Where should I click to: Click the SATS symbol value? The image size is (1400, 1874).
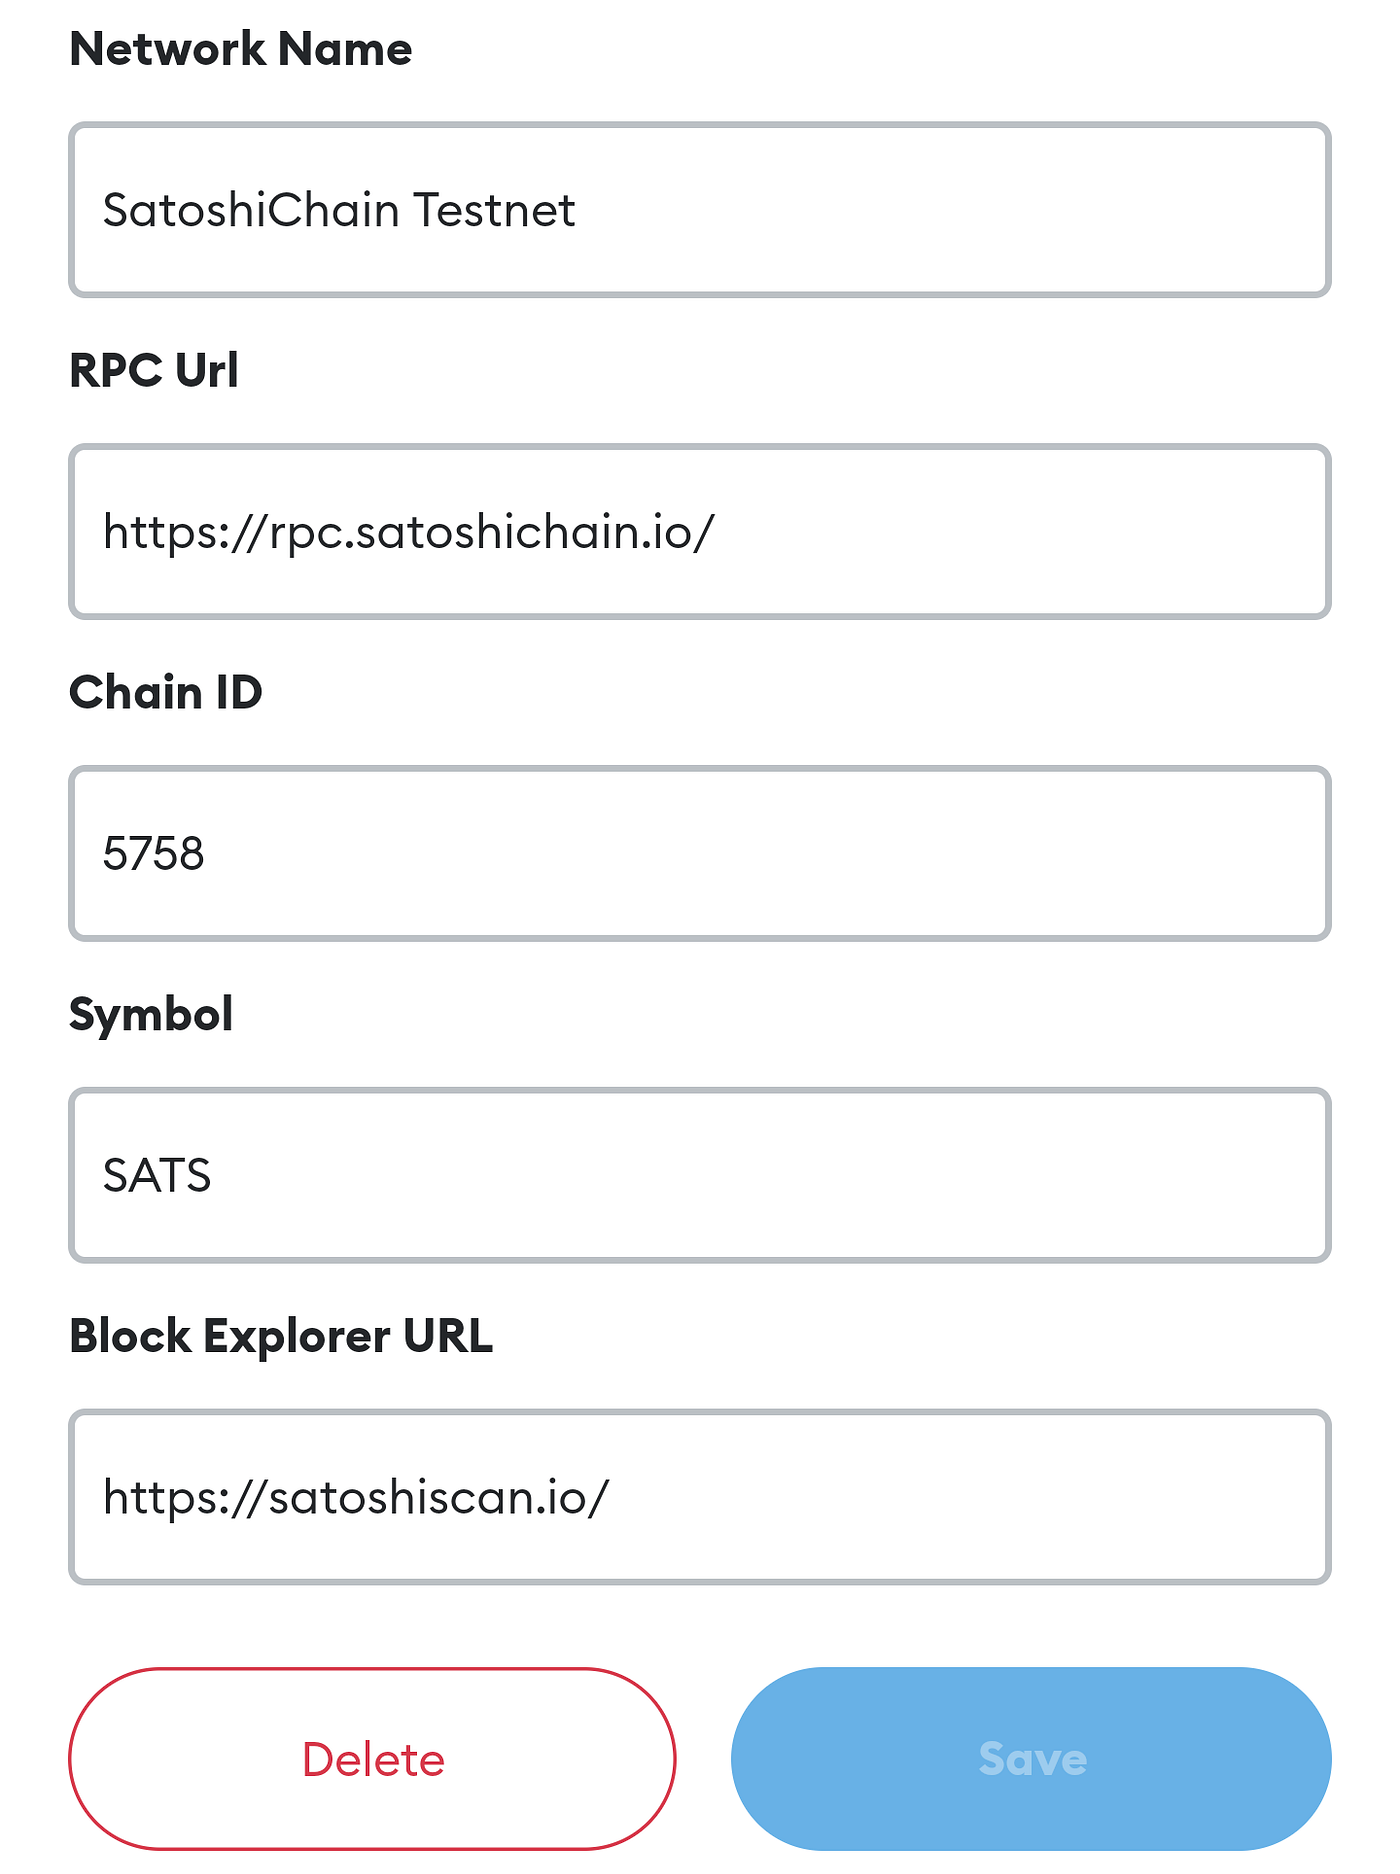point(157,1176)
